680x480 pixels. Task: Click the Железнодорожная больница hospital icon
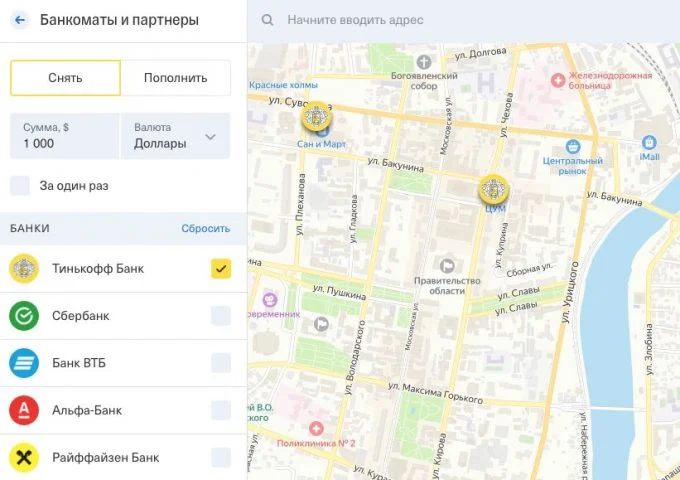[558, 80]
